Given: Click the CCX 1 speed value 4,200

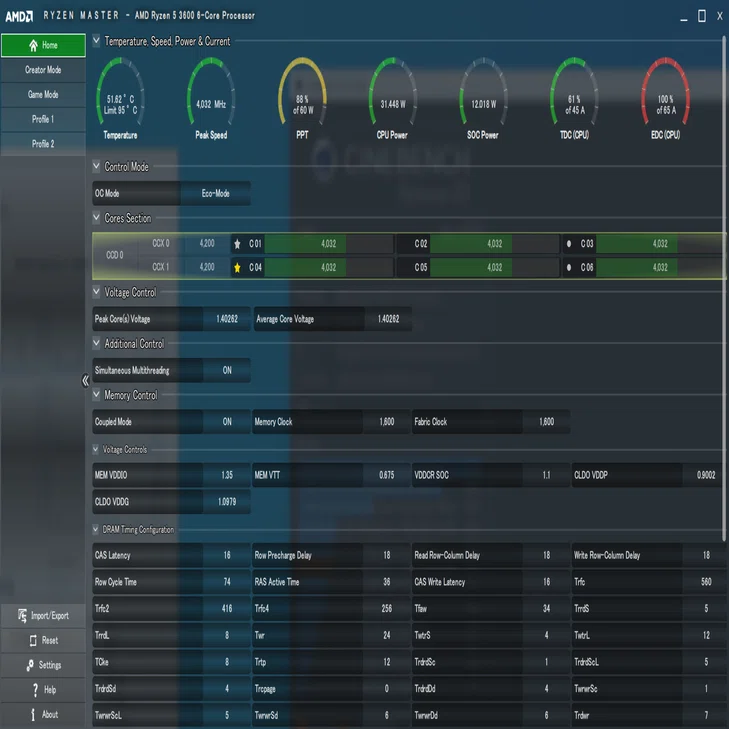Looking at the screenshot, I should (207, 267).
